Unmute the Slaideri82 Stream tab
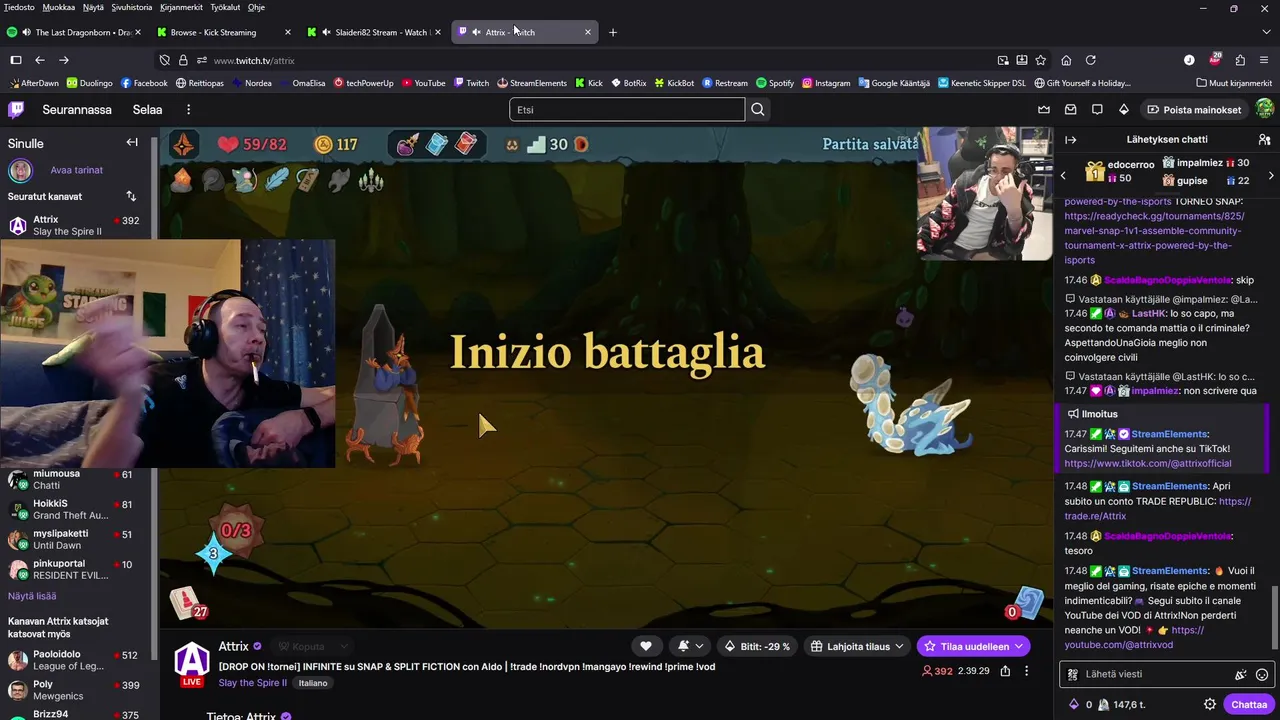Viewport: 1280px width, 720px height. tap(326, 32)
